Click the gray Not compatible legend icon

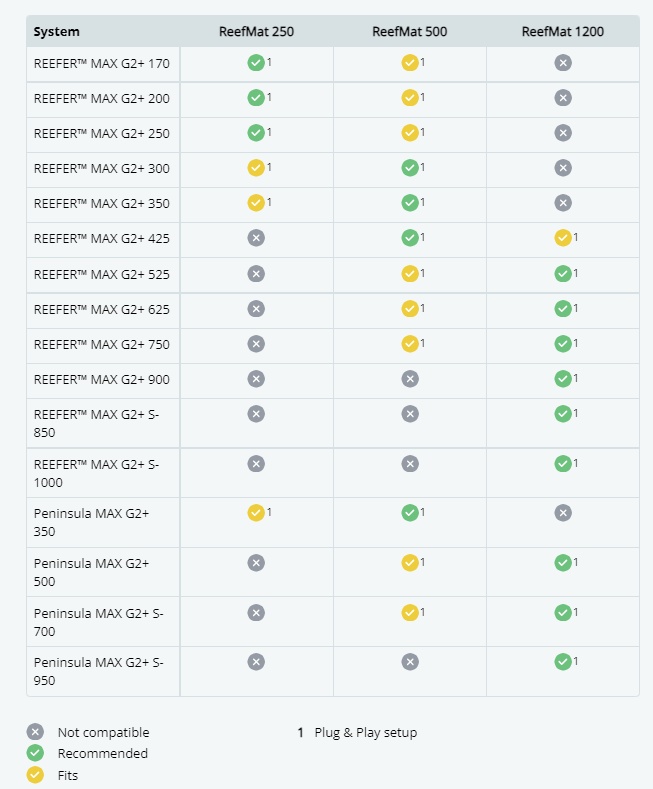pyautogui.click(x=36, y=732)
